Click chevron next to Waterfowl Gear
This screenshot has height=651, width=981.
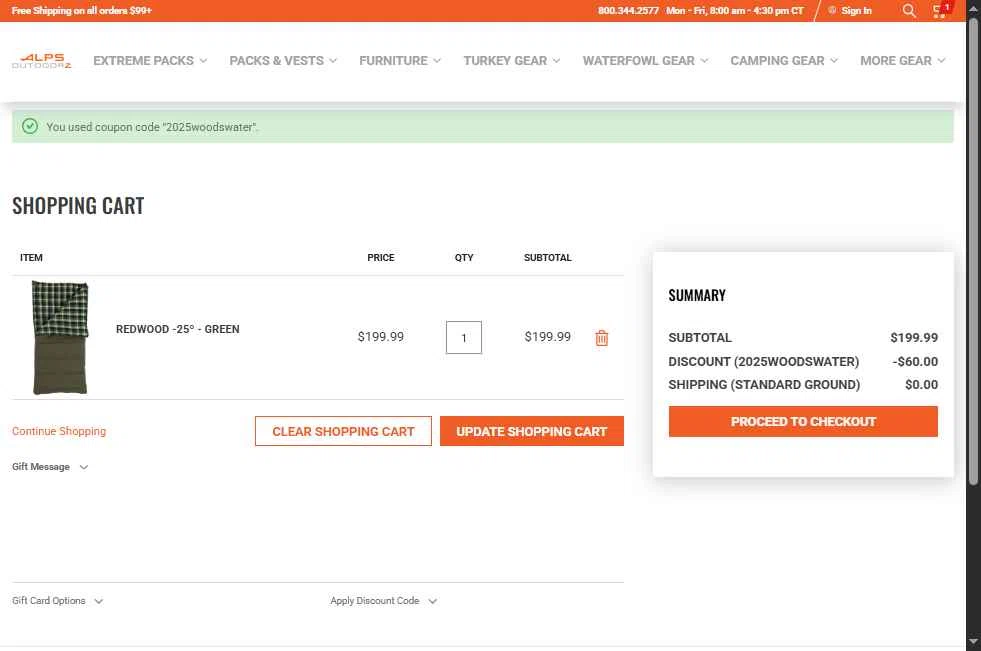click(704, 61)
